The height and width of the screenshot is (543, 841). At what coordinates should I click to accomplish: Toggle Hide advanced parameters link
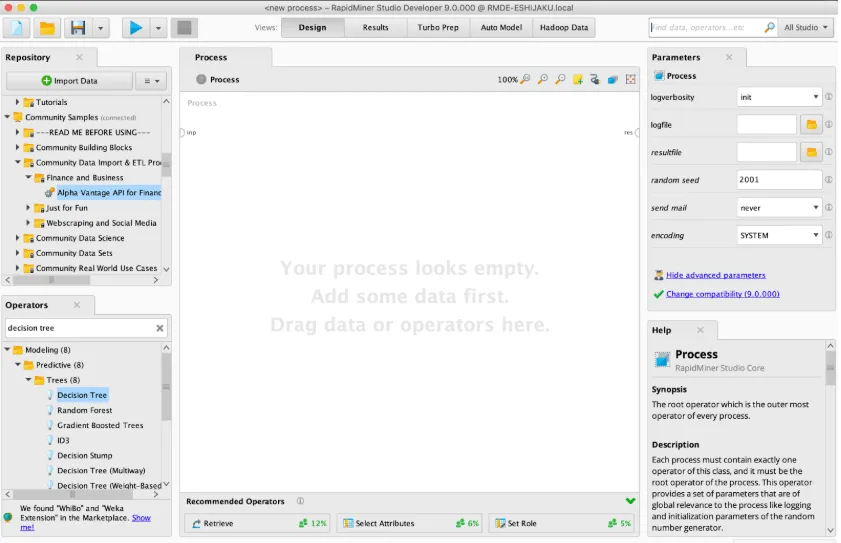pyautogui.click(x=715, y=275)
